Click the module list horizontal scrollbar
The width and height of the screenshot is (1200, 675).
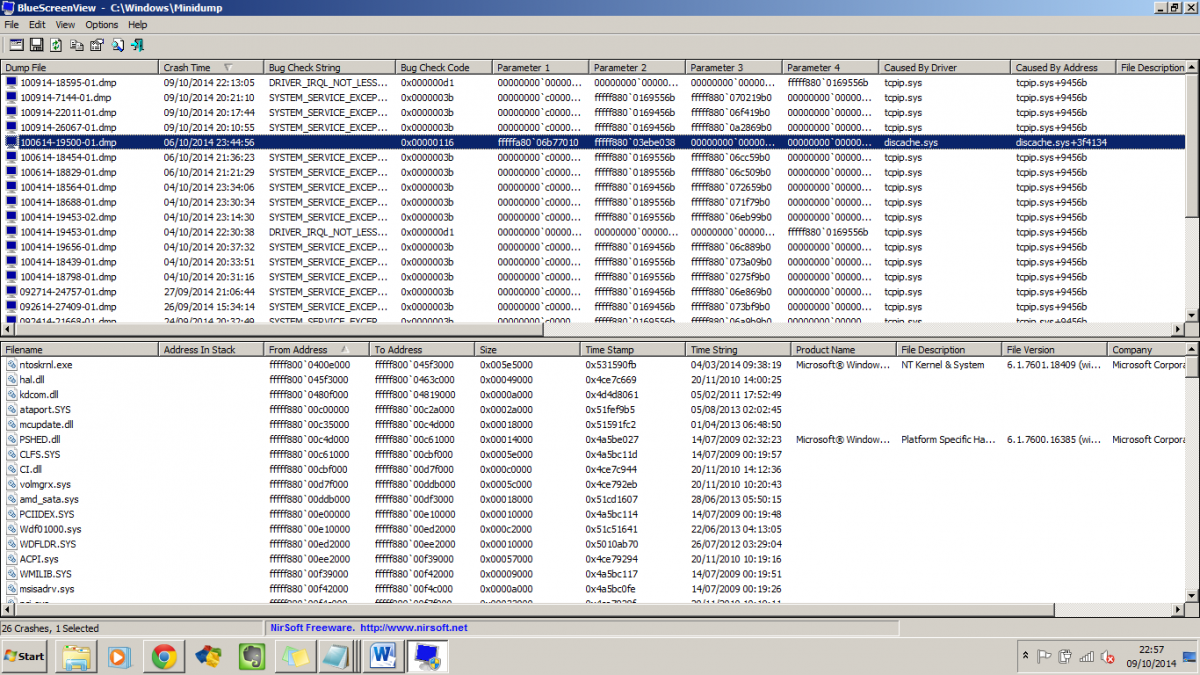point(593,609)
